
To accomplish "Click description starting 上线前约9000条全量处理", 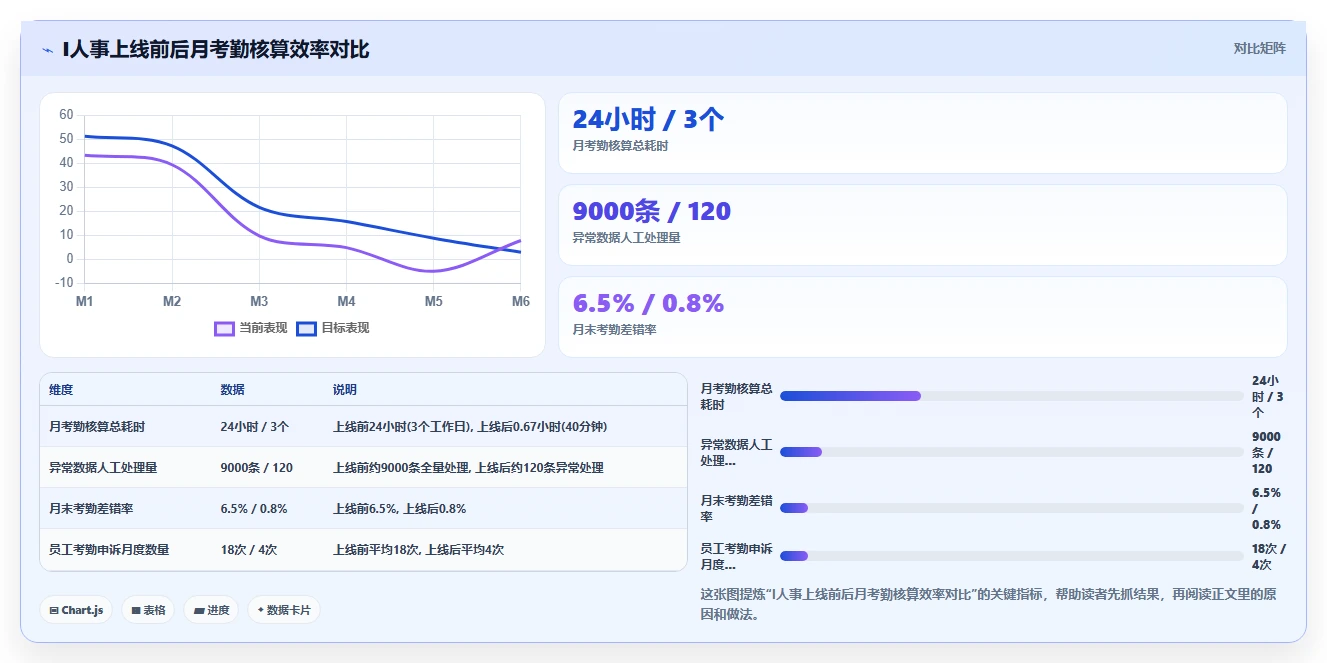I will pos(468,468).
